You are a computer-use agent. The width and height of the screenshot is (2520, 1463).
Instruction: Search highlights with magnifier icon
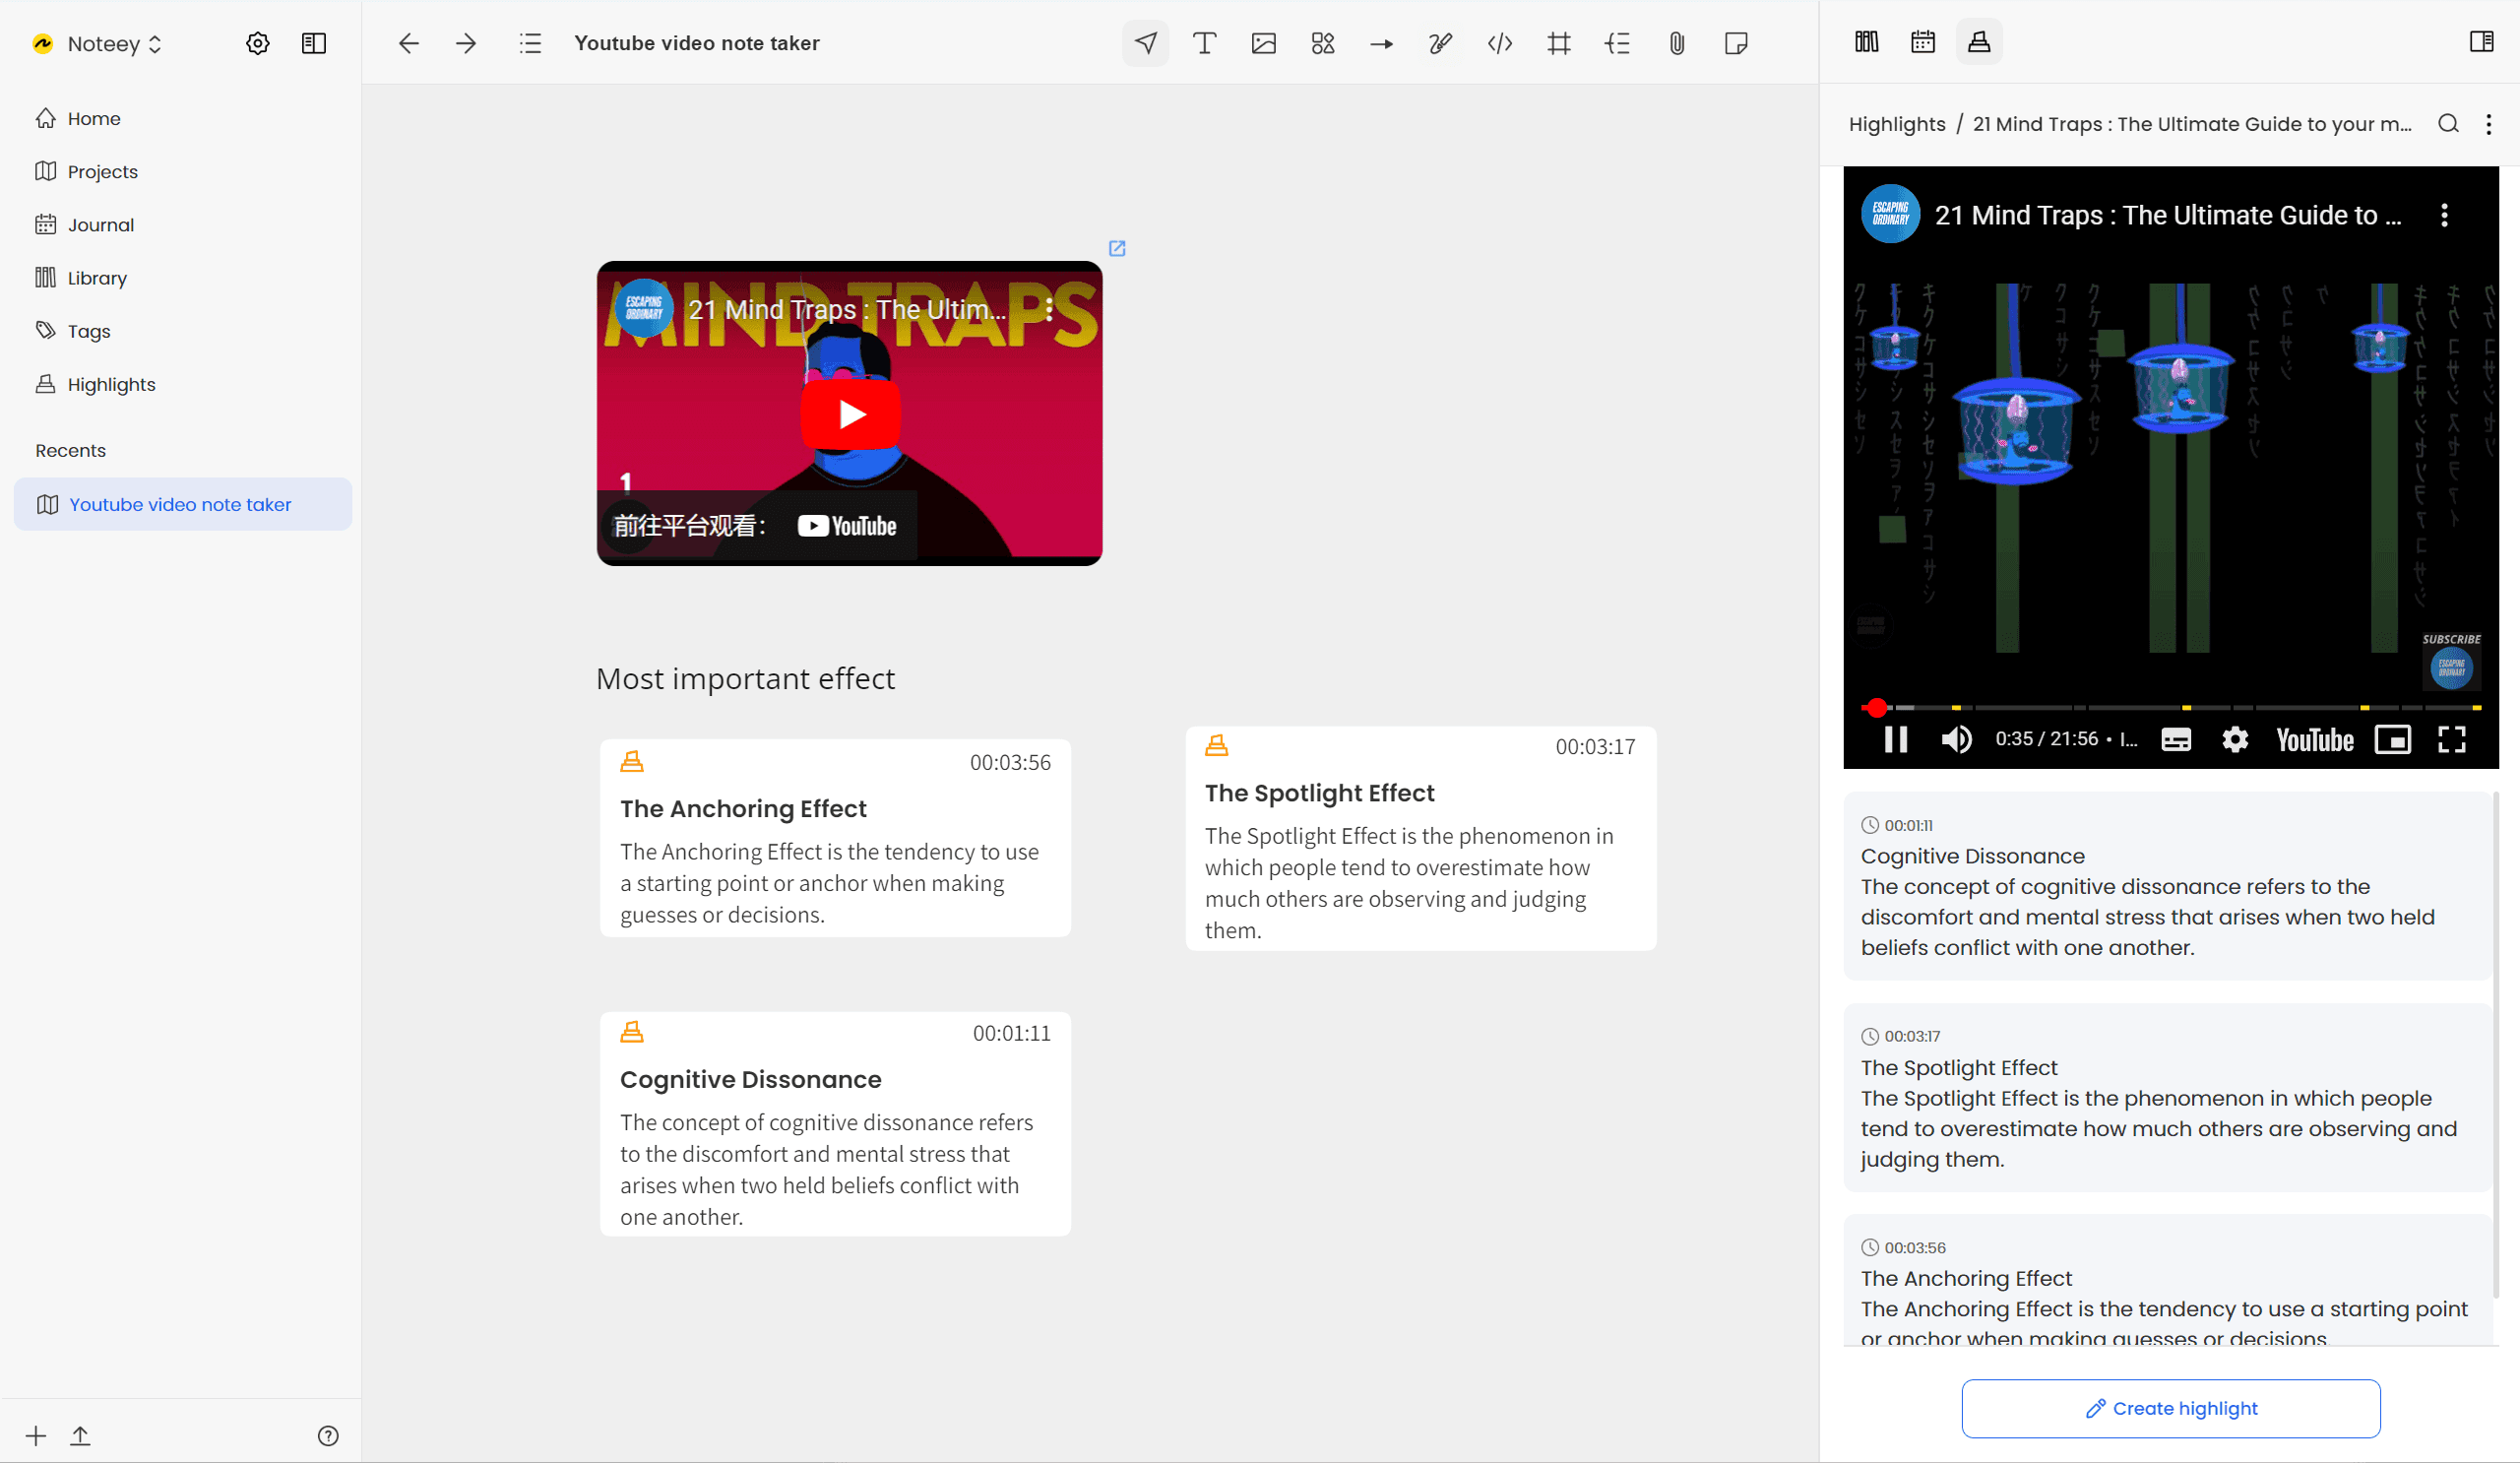[x=2448, y=124]
